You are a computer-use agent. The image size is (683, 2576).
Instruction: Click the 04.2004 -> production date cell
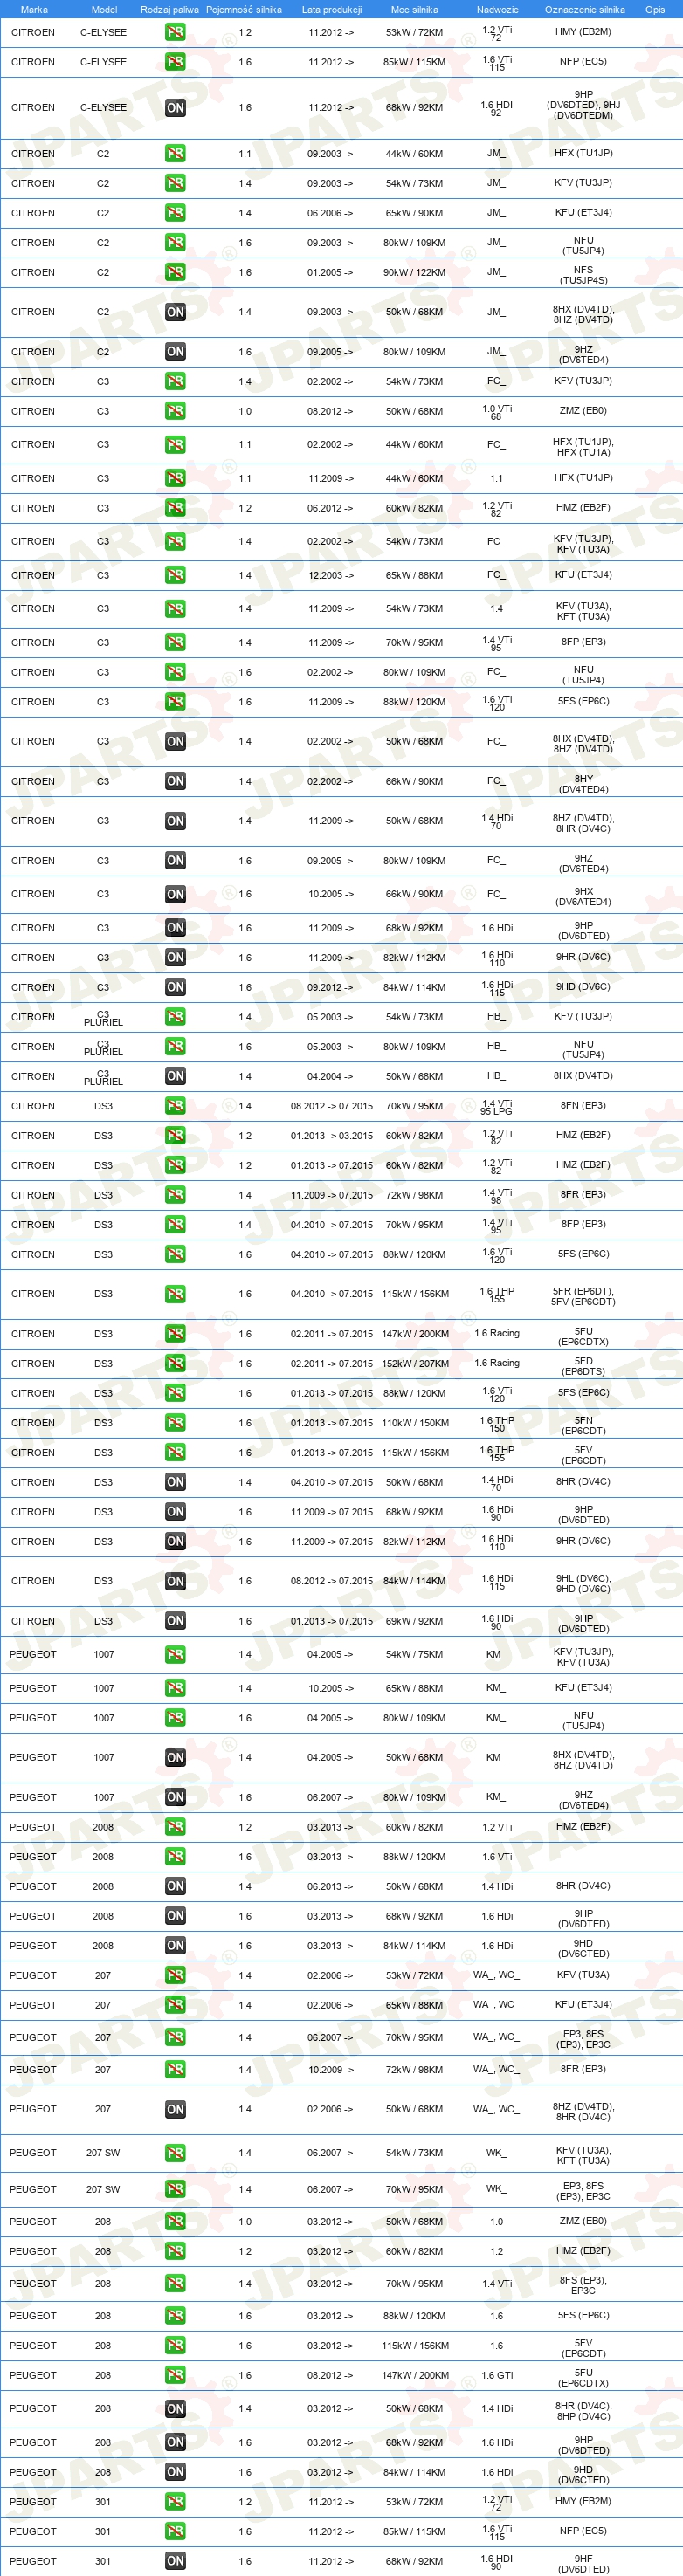(x=330, y=1077)
